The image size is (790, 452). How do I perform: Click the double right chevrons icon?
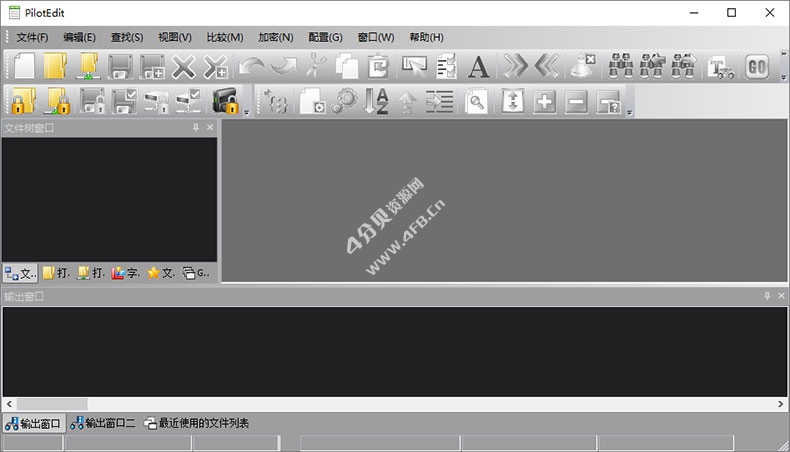[x=515, y=66]
